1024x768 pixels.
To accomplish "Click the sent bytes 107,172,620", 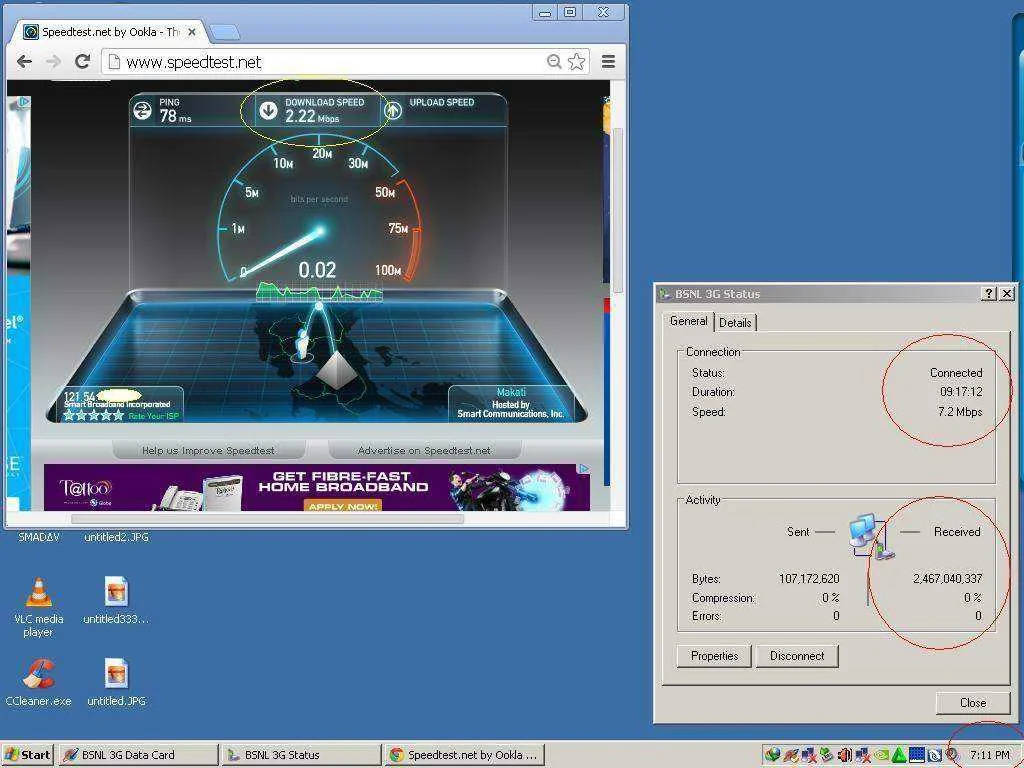I will point(808,579).
